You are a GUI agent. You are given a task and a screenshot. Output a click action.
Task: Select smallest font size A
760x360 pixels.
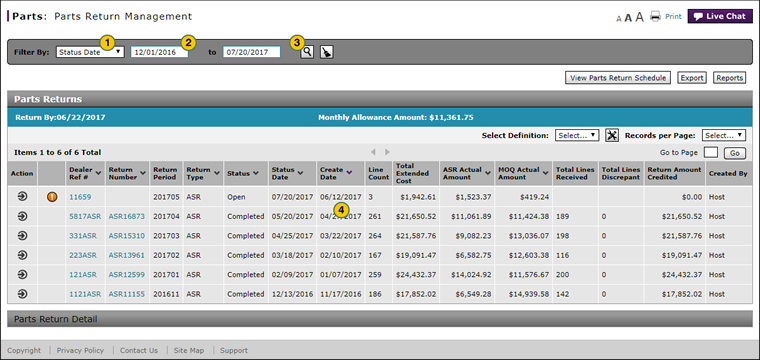[619, 19]
